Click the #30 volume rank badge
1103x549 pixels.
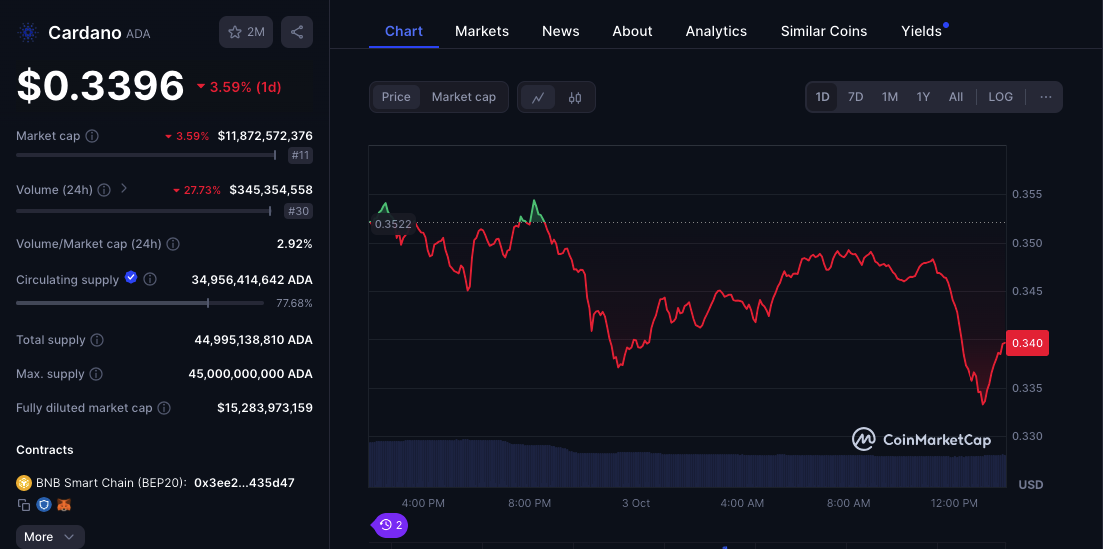click(x=298, y=211)
